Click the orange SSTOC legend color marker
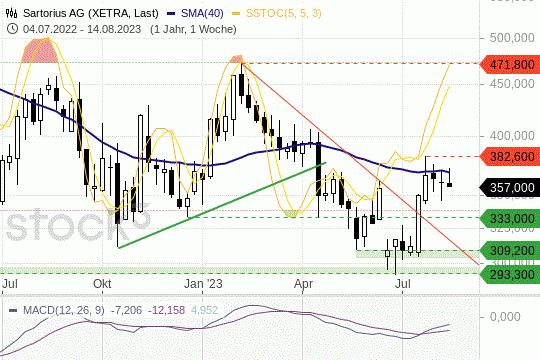The image size is (540, 360). click(236, 14)
